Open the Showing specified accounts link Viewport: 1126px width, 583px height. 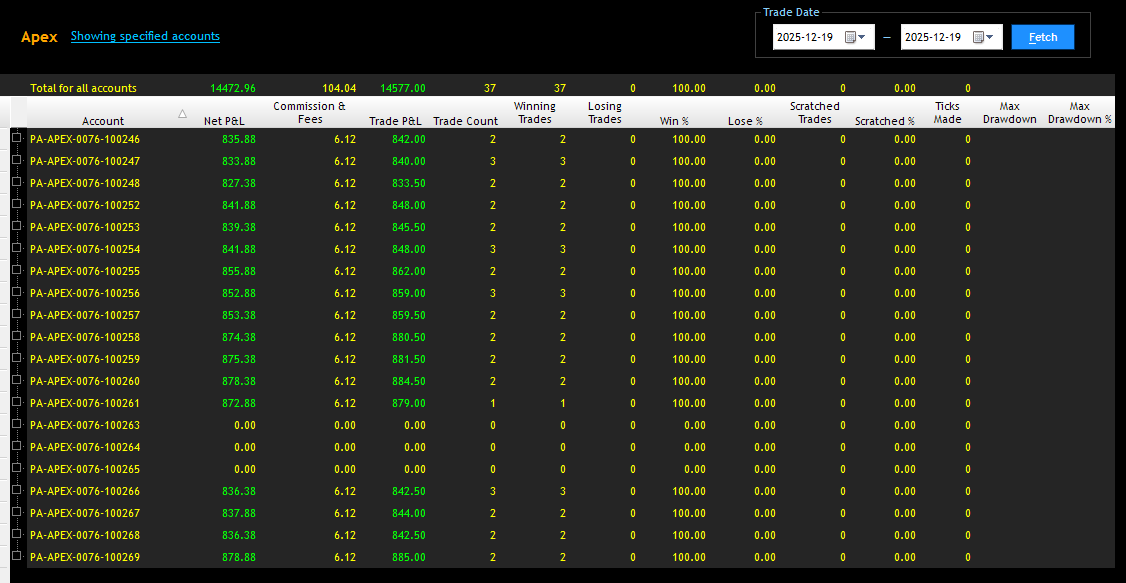coord(145,36)
